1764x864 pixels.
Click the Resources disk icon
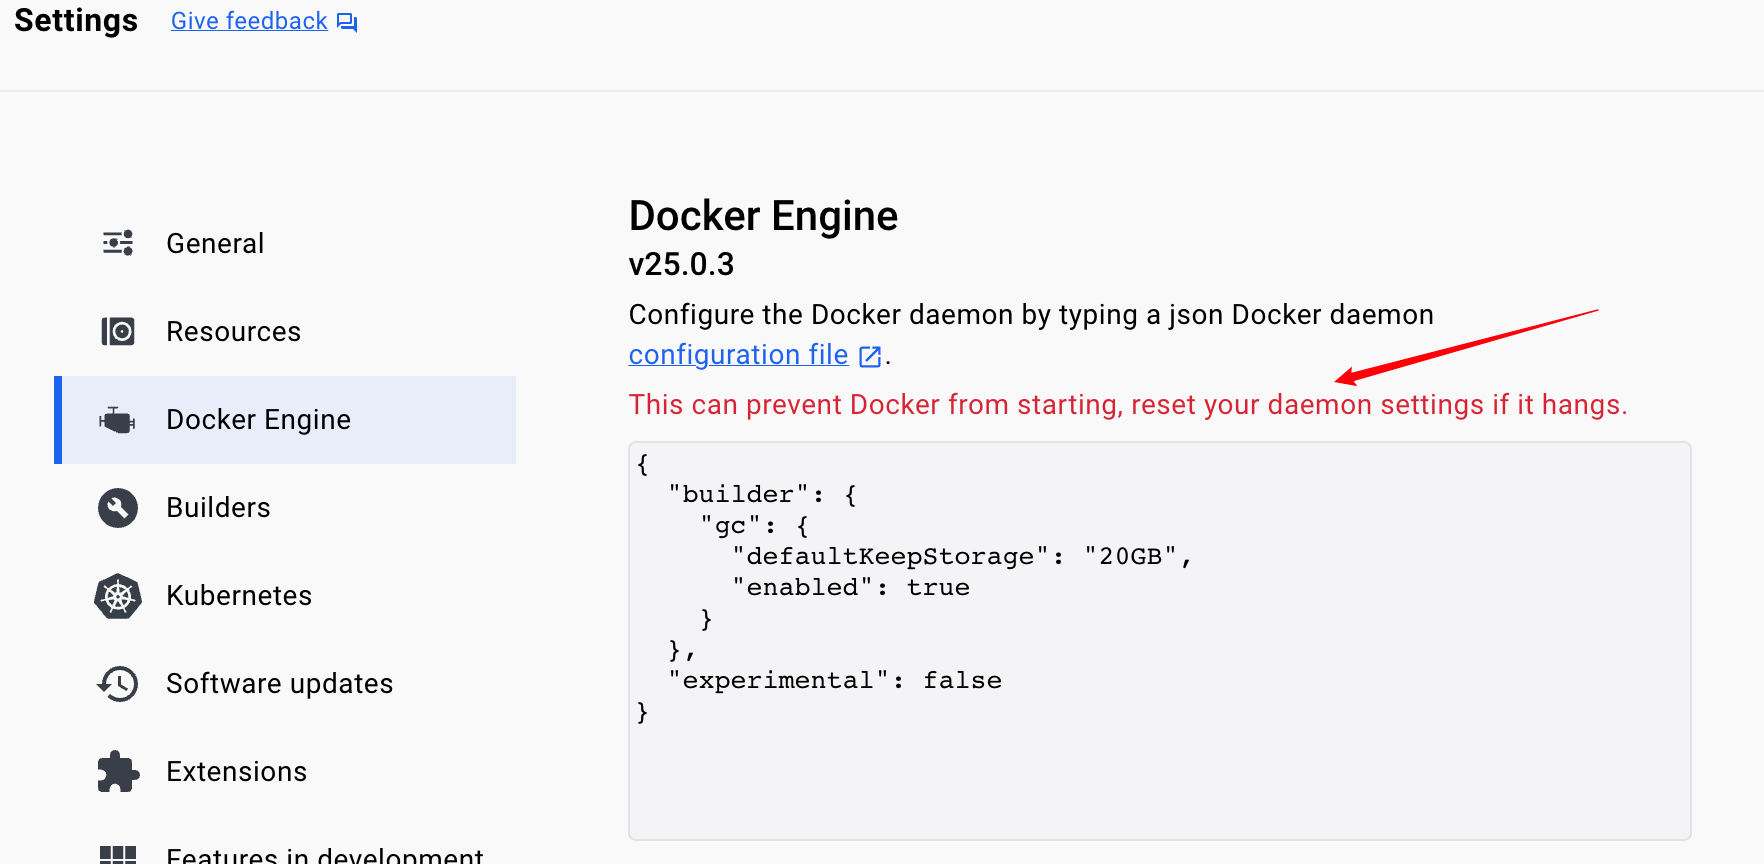tap(118, 331)
